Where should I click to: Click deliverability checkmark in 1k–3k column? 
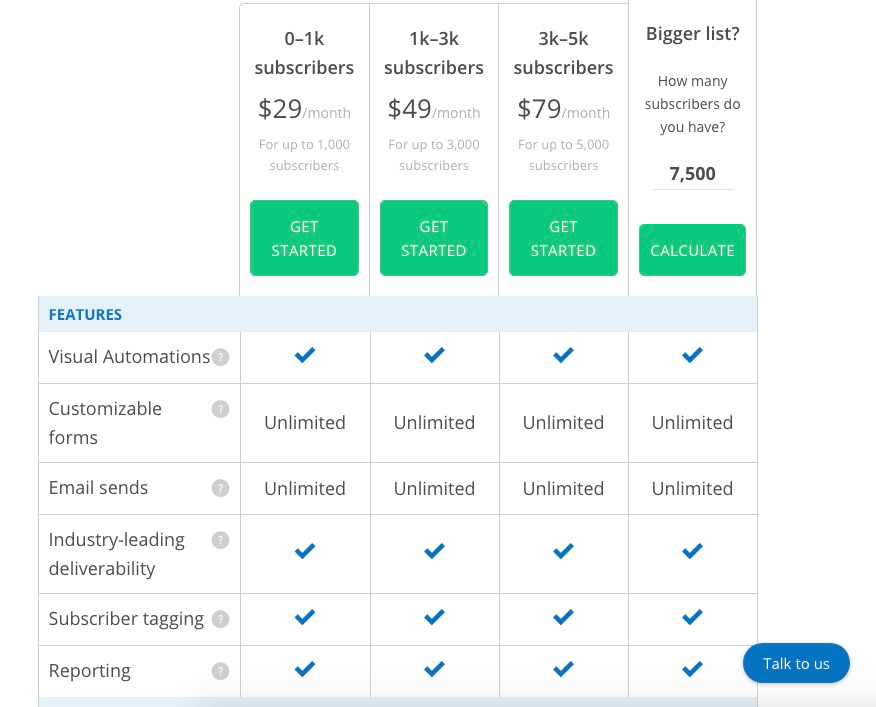pos(434,552)
